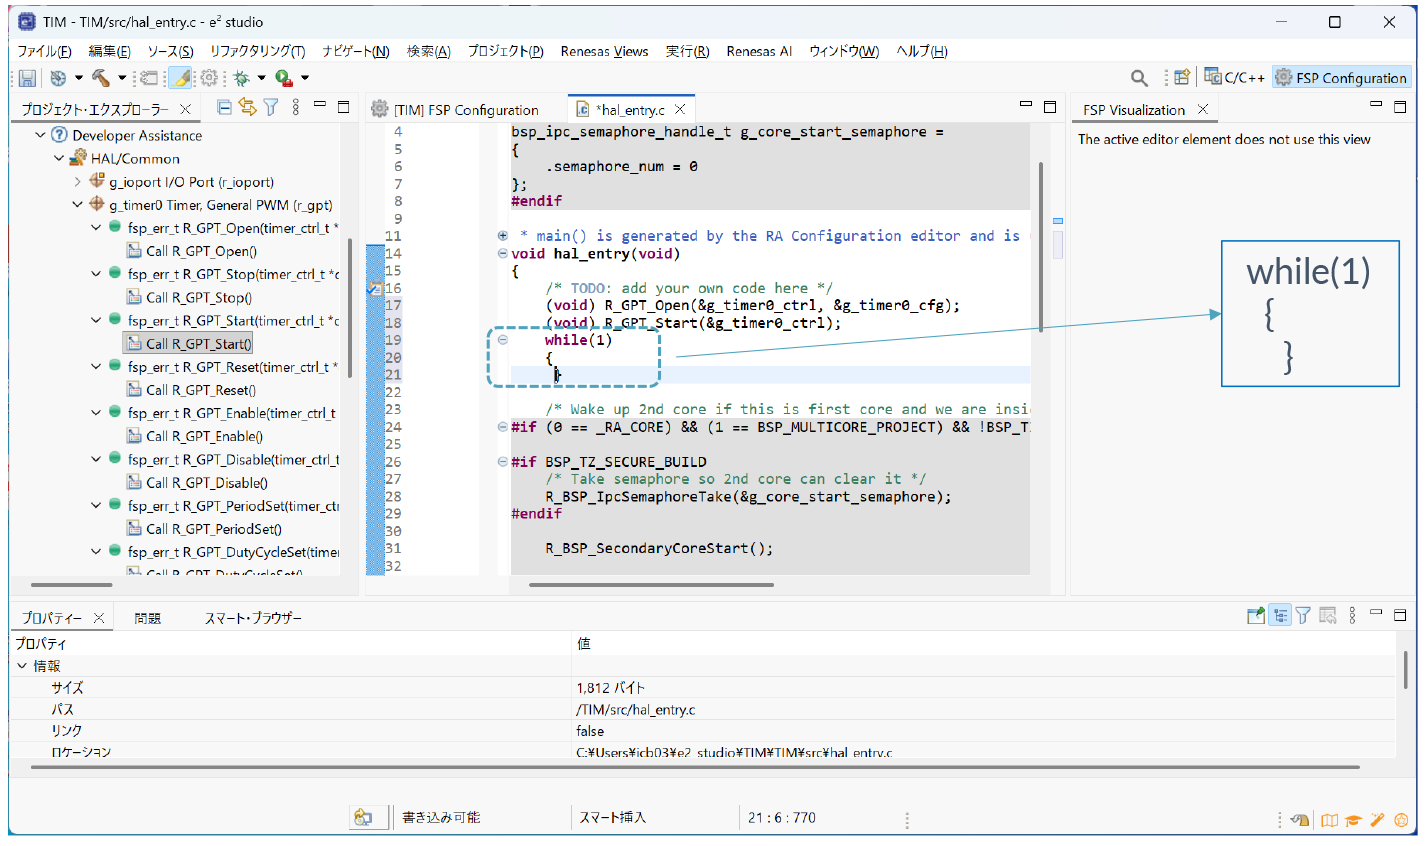Viewport: 1426px width, 846px height.
Task: Click the graduation cap icon in status bar
Action: [1353, 820]
